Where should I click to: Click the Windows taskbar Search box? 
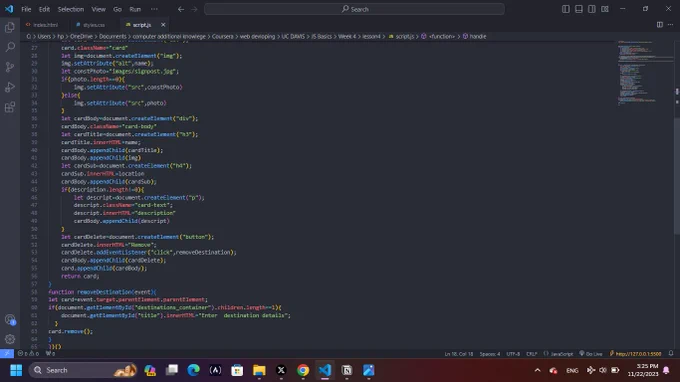pyautogui.click(x=82, y=370)
